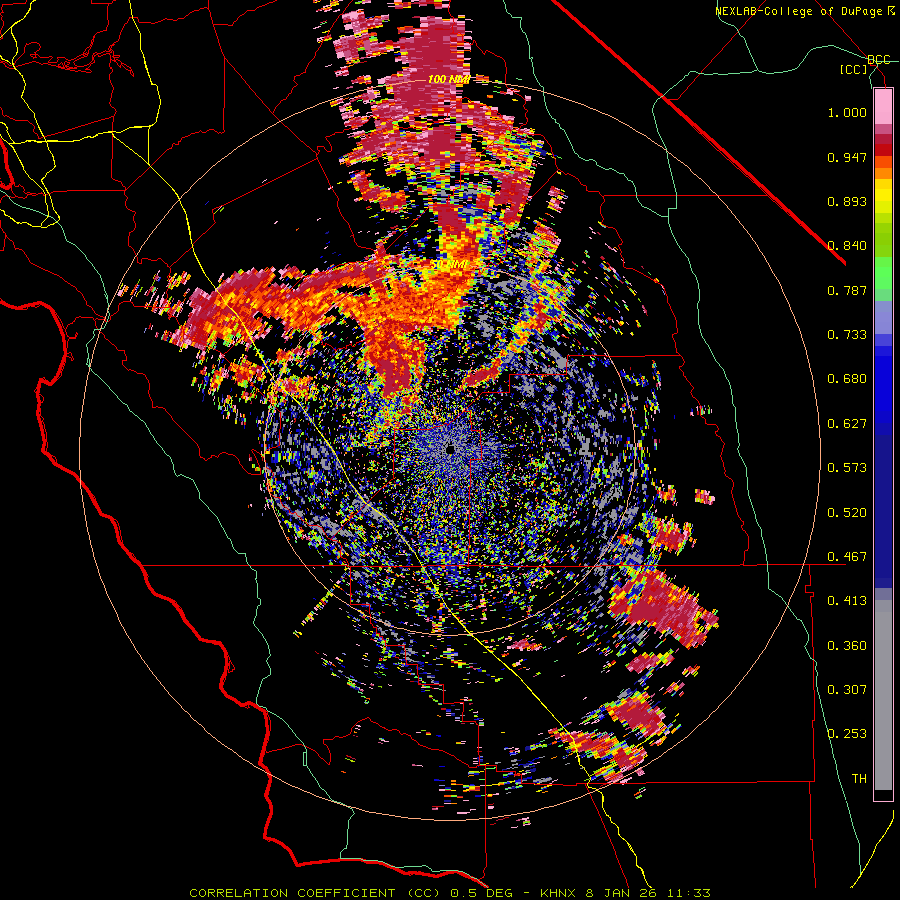The image size is (900, 900).
Task: Click the TH threshold label
Action: (859, 779)
